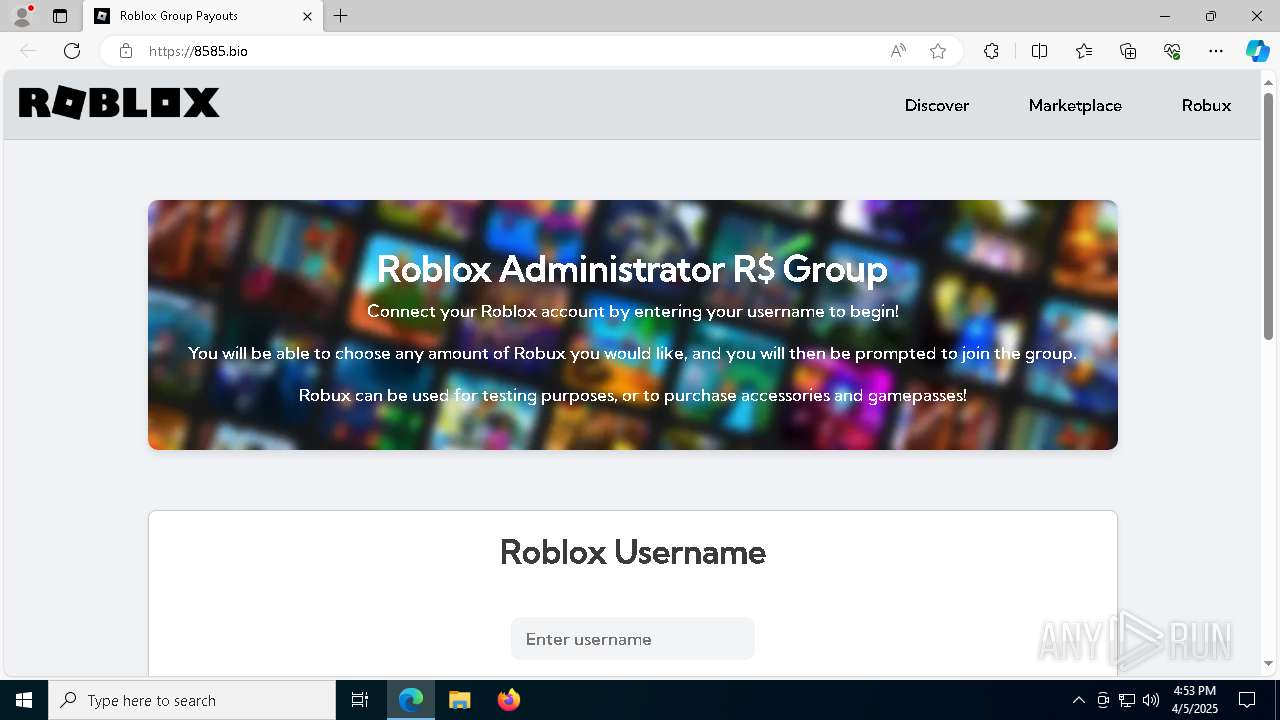Click the page's vertical scrollbar thumb
This screenshot has height=720, width=1280.
(1269, 215)
